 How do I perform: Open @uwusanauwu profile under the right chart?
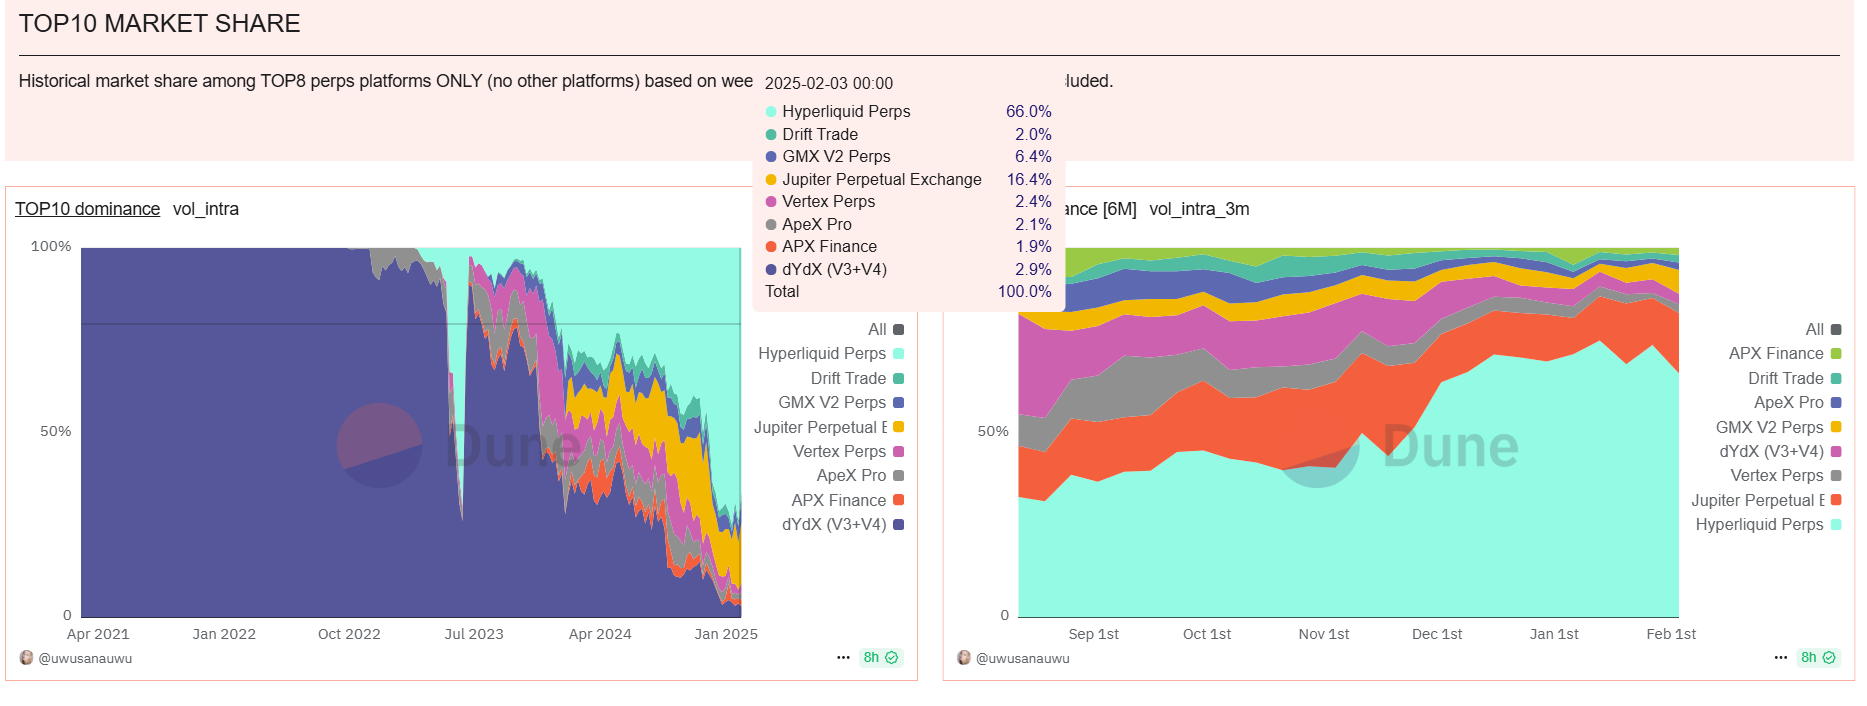1022,659
